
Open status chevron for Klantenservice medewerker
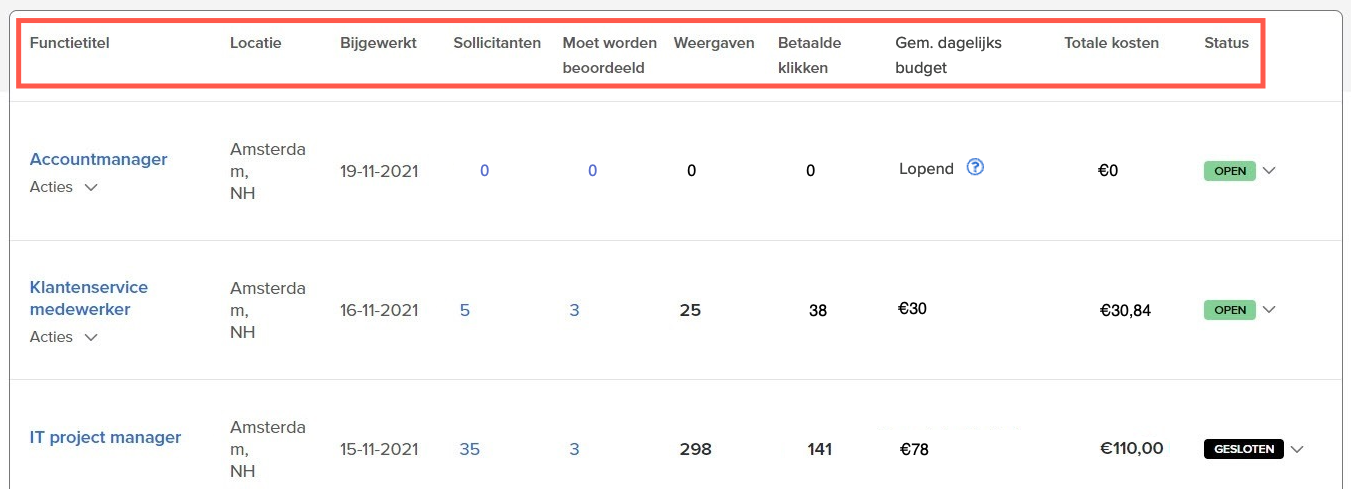point(1269,310)
